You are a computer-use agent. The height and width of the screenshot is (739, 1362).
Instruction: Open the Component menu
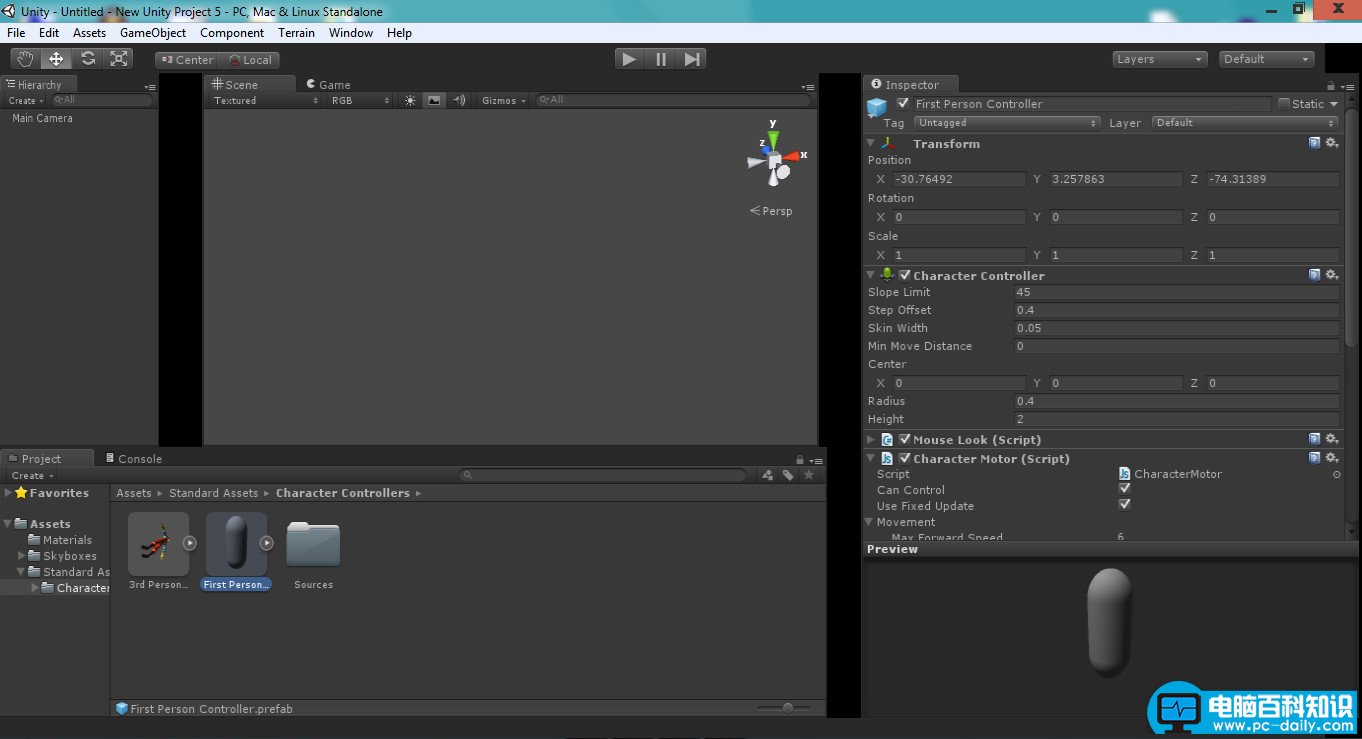pyautogui.click(x=232, y=33)
